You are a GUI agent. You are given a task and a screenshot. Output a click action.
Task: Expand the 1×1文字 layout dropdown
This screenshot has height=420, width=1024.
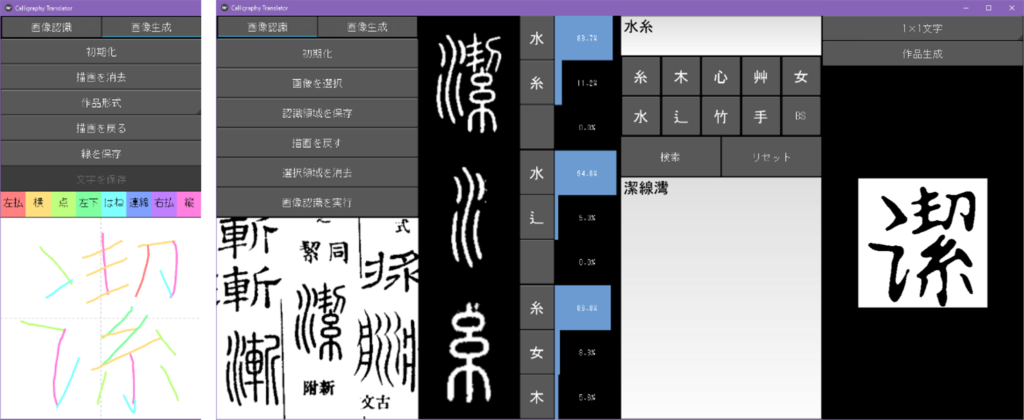(922, 28)
